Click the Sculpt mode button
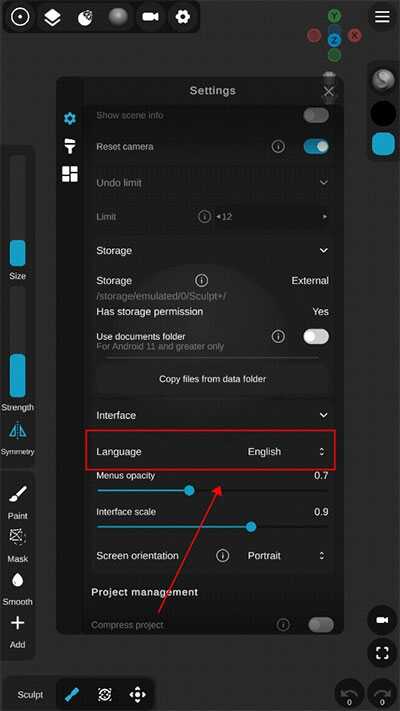400x711 pixels. coord(30,694)
